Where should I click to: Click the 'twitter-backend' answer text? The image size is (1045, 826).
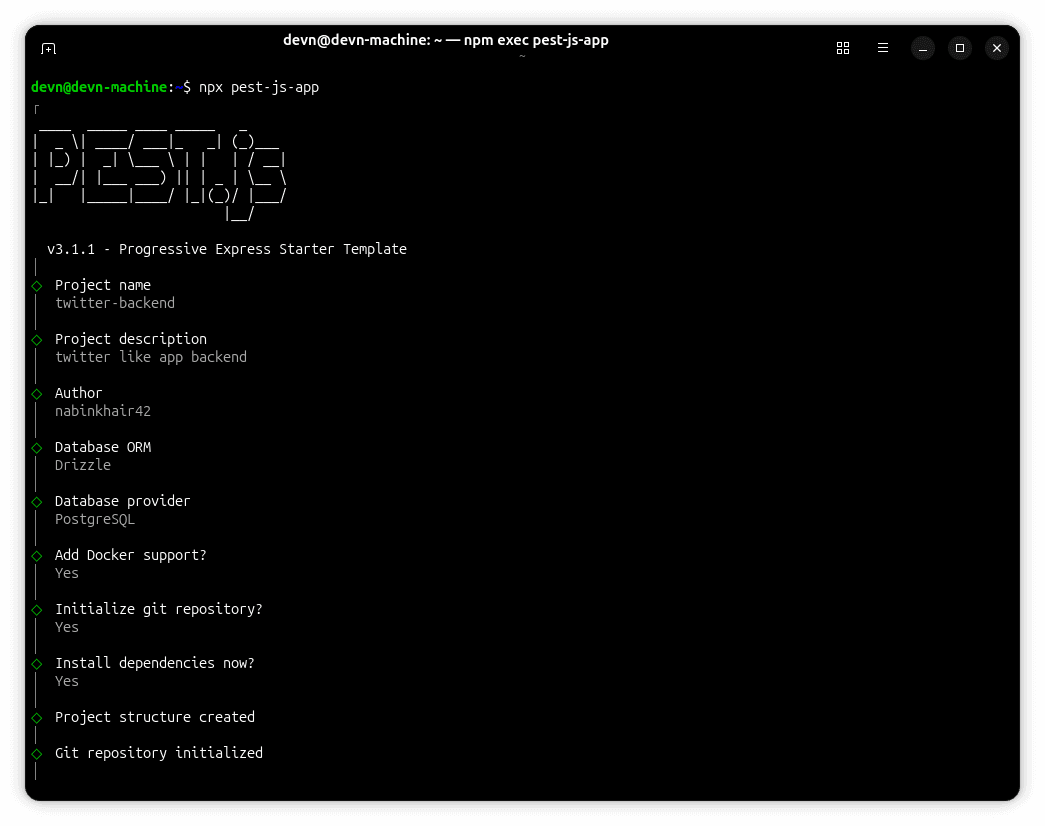tap(115, 303)
